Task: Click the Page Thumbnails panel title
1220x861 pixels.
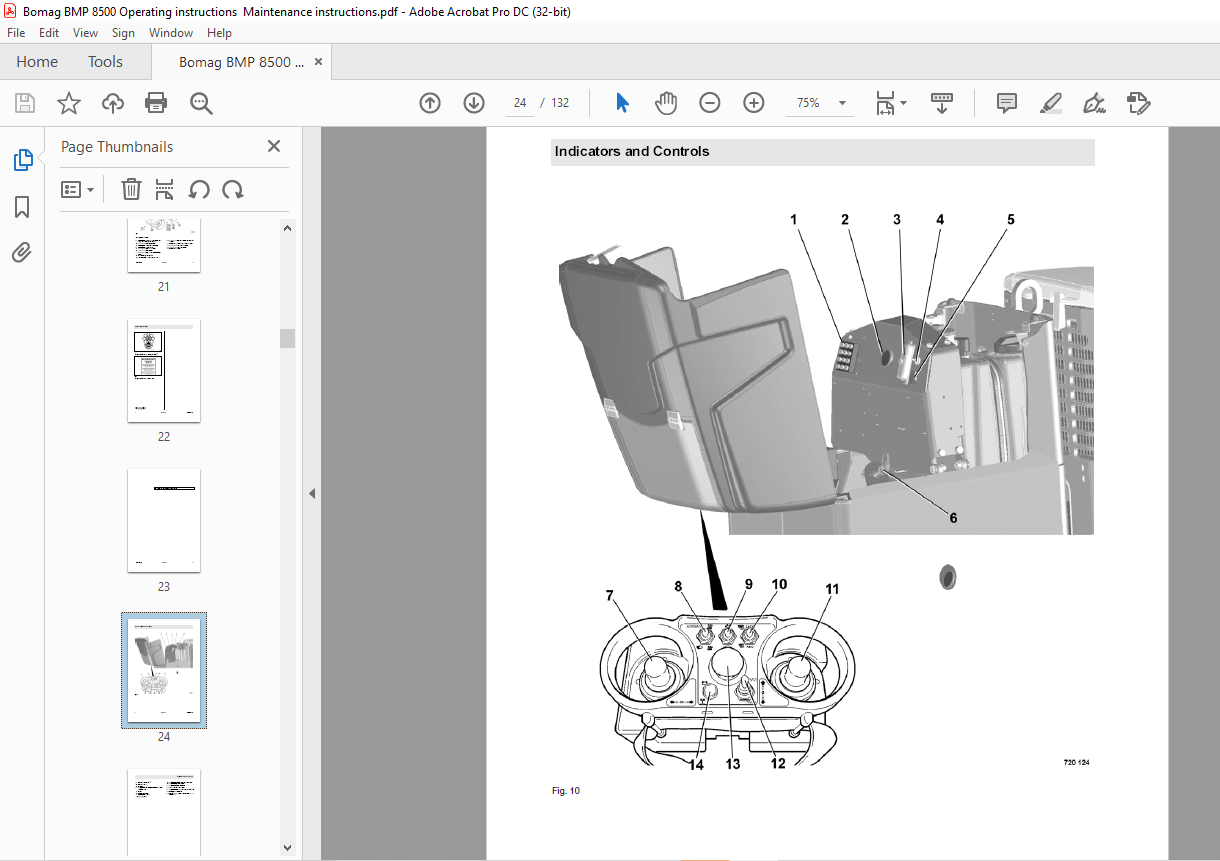Action: [x=117, y=147]
